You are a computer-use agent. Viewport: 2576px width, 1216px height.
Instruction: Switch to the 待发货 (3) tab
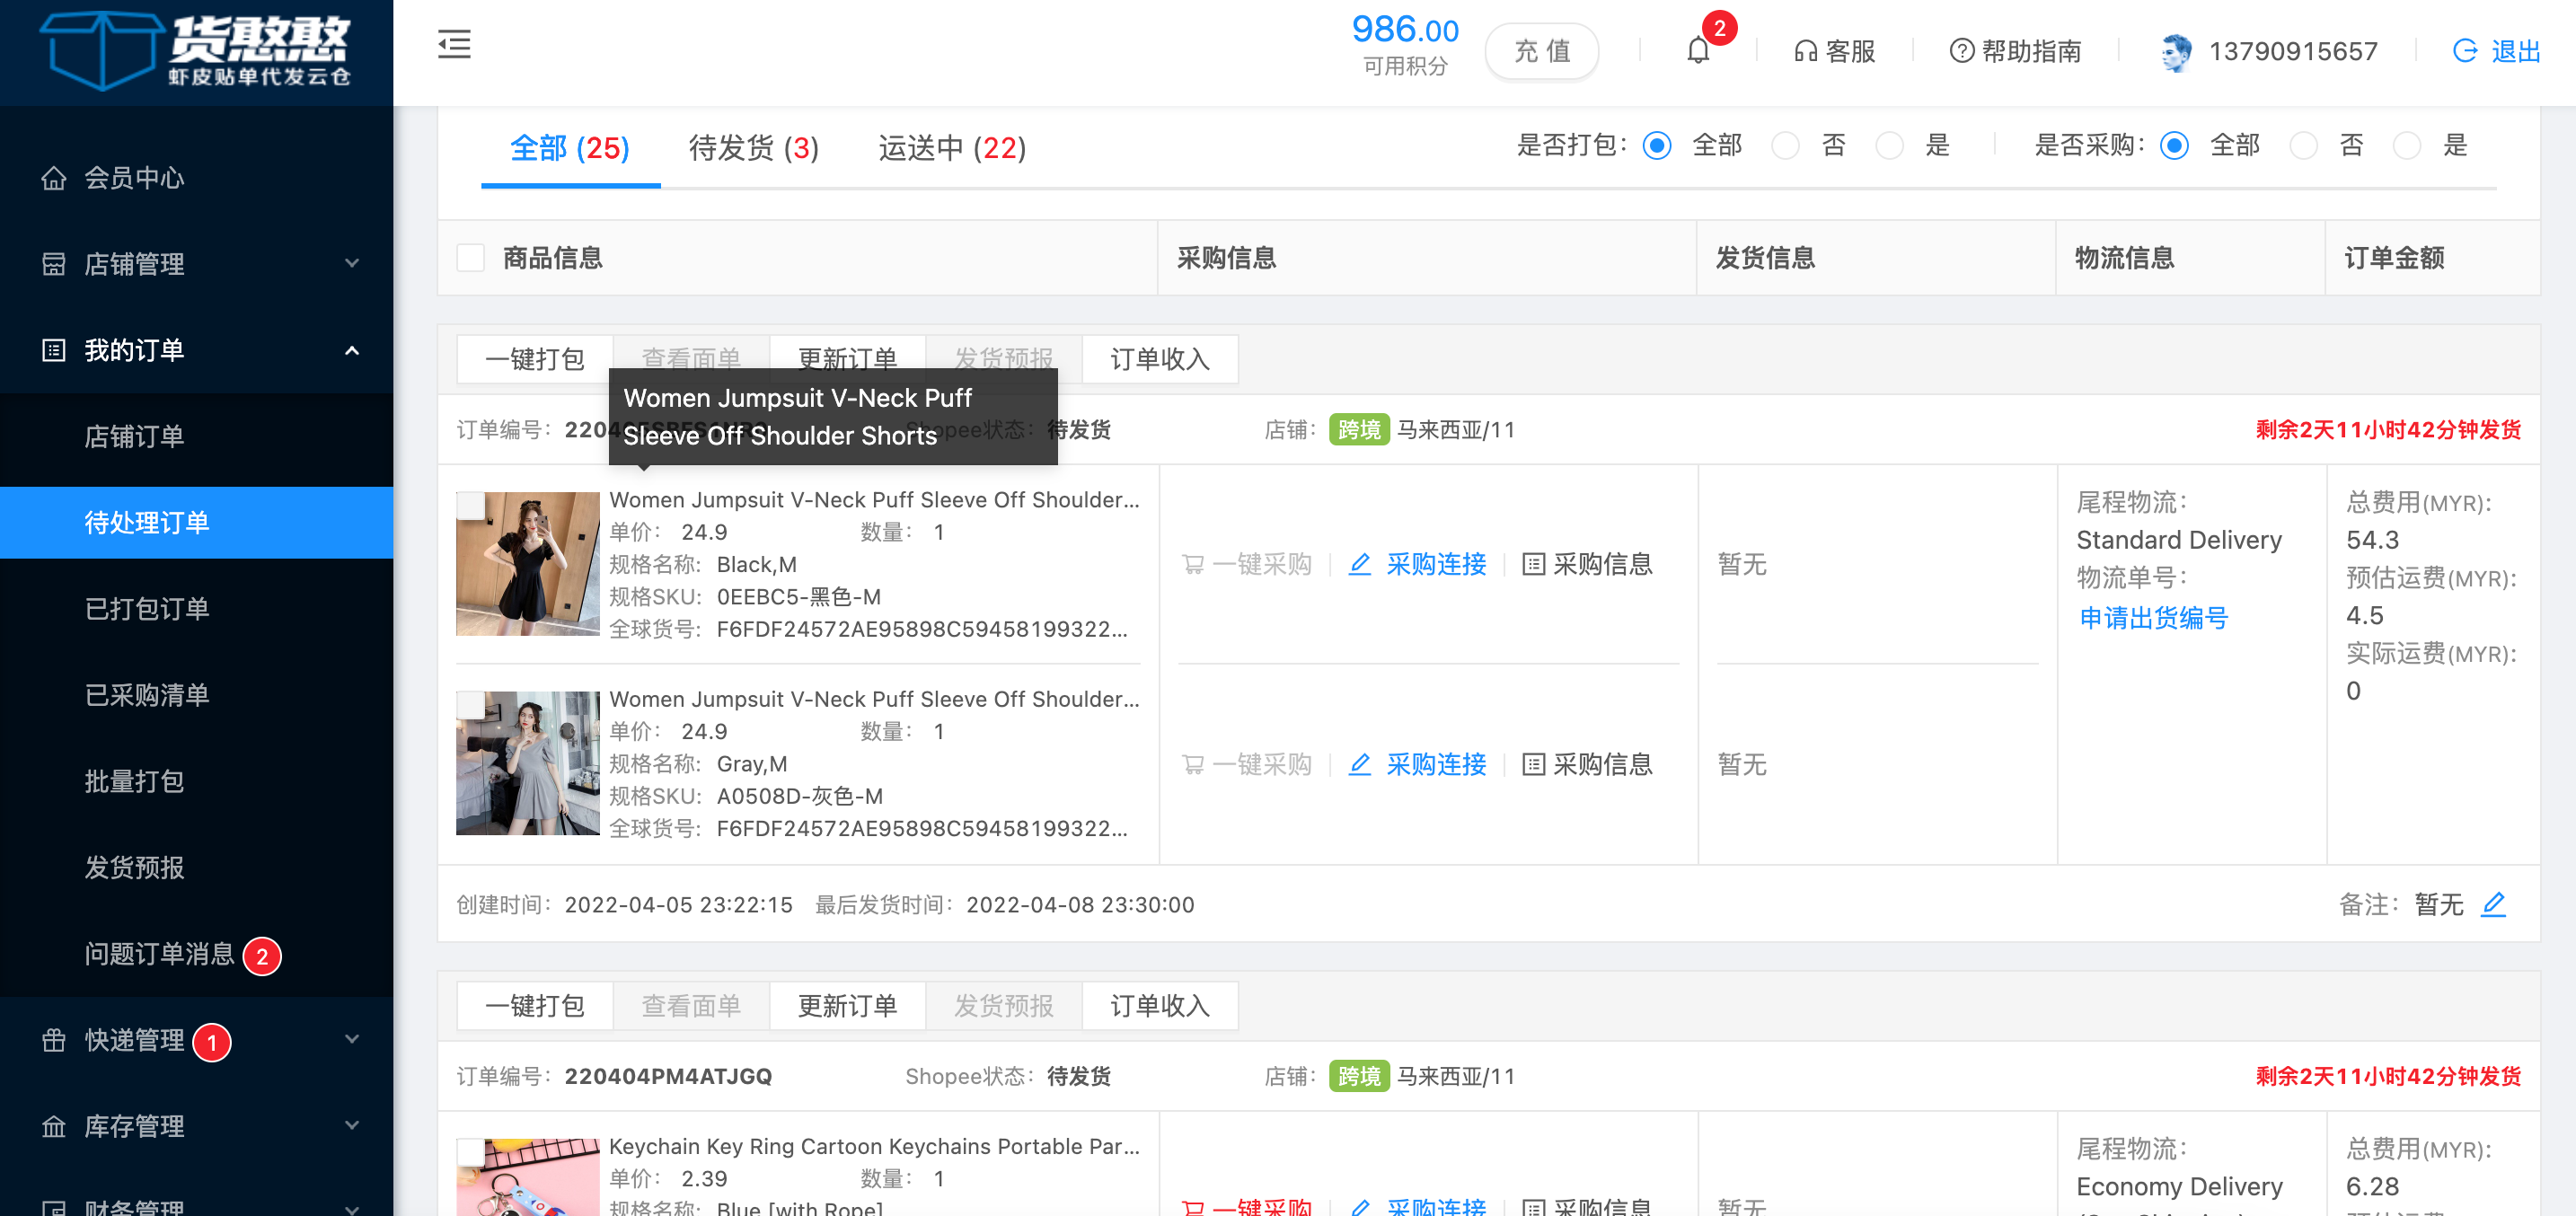(753, 148)
